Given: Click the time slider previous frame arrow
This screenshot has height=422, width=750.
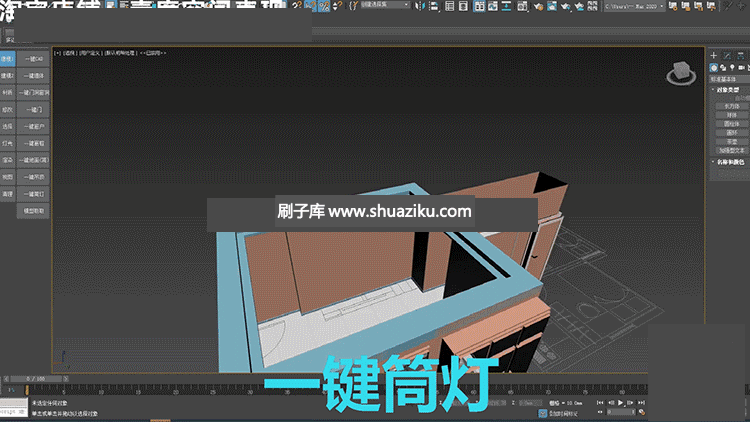Looking at the screenshot, I should [6, 378].
